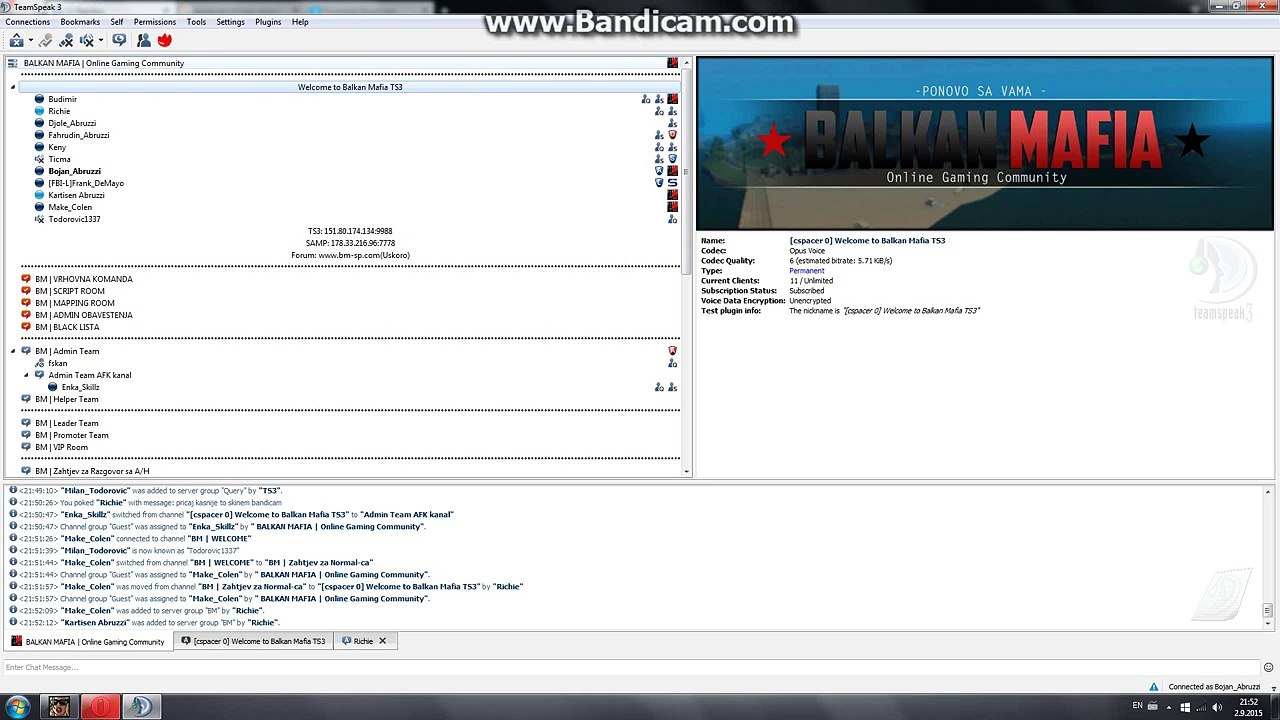The image size is (1280, 720).
Task: Open the Tools menu
Action: pos(196,22)
